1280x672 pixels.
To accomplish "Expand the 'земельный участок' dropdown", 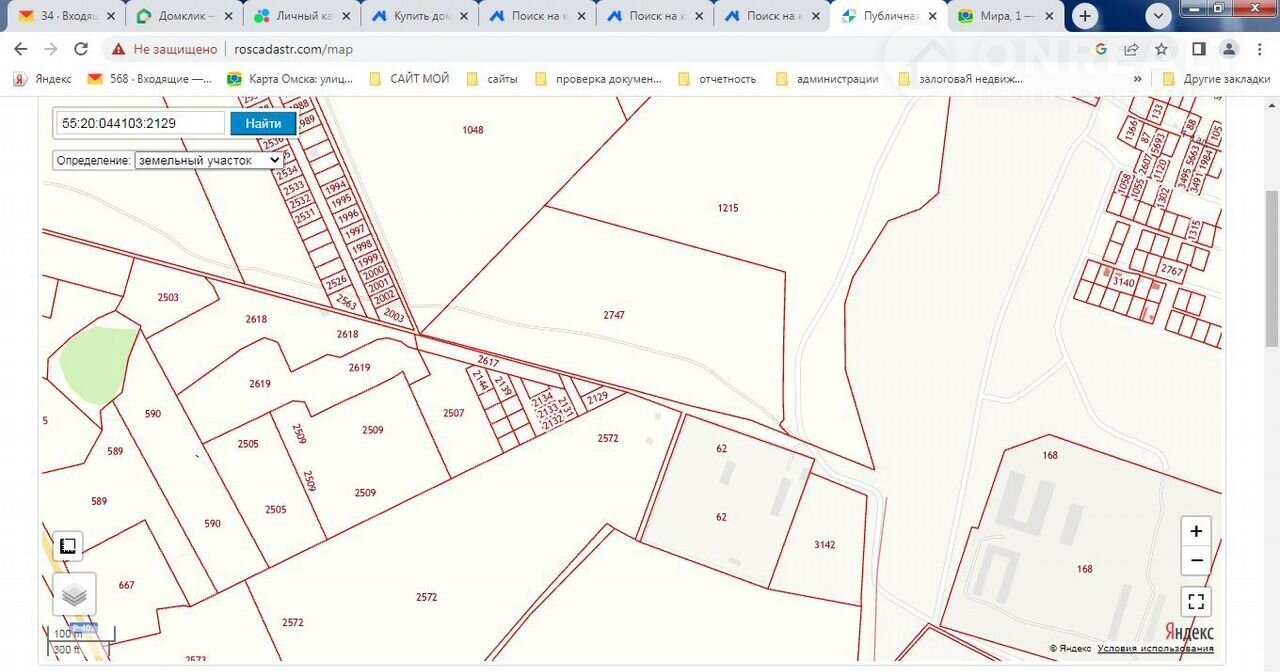I will click(x=208, y=160).
